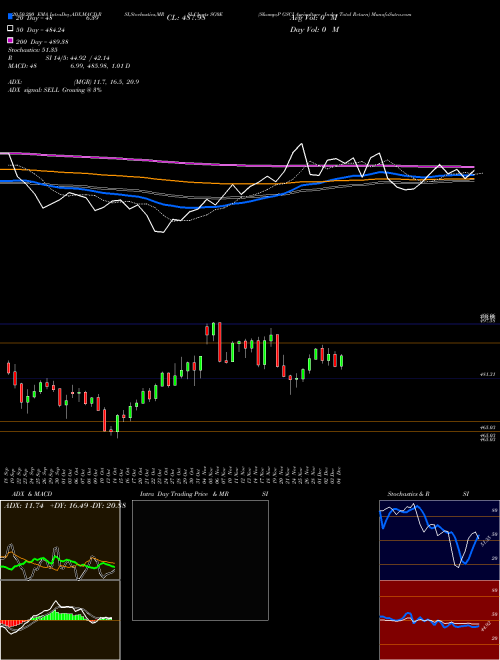The width and height of the screenshot is (500, 660).
Task: Click the 'ADX & MACD' panel title
Action: pos(32,494)
